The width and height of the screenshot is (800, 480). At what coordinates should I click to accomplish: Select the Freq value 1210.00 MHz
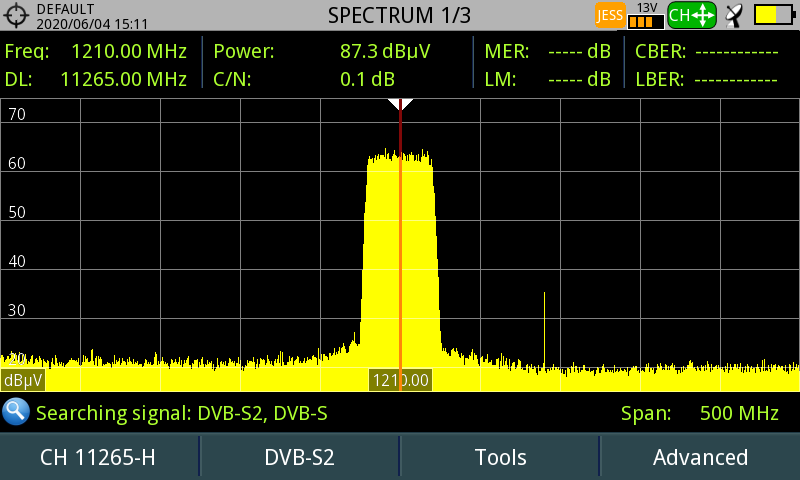[129, 52]
